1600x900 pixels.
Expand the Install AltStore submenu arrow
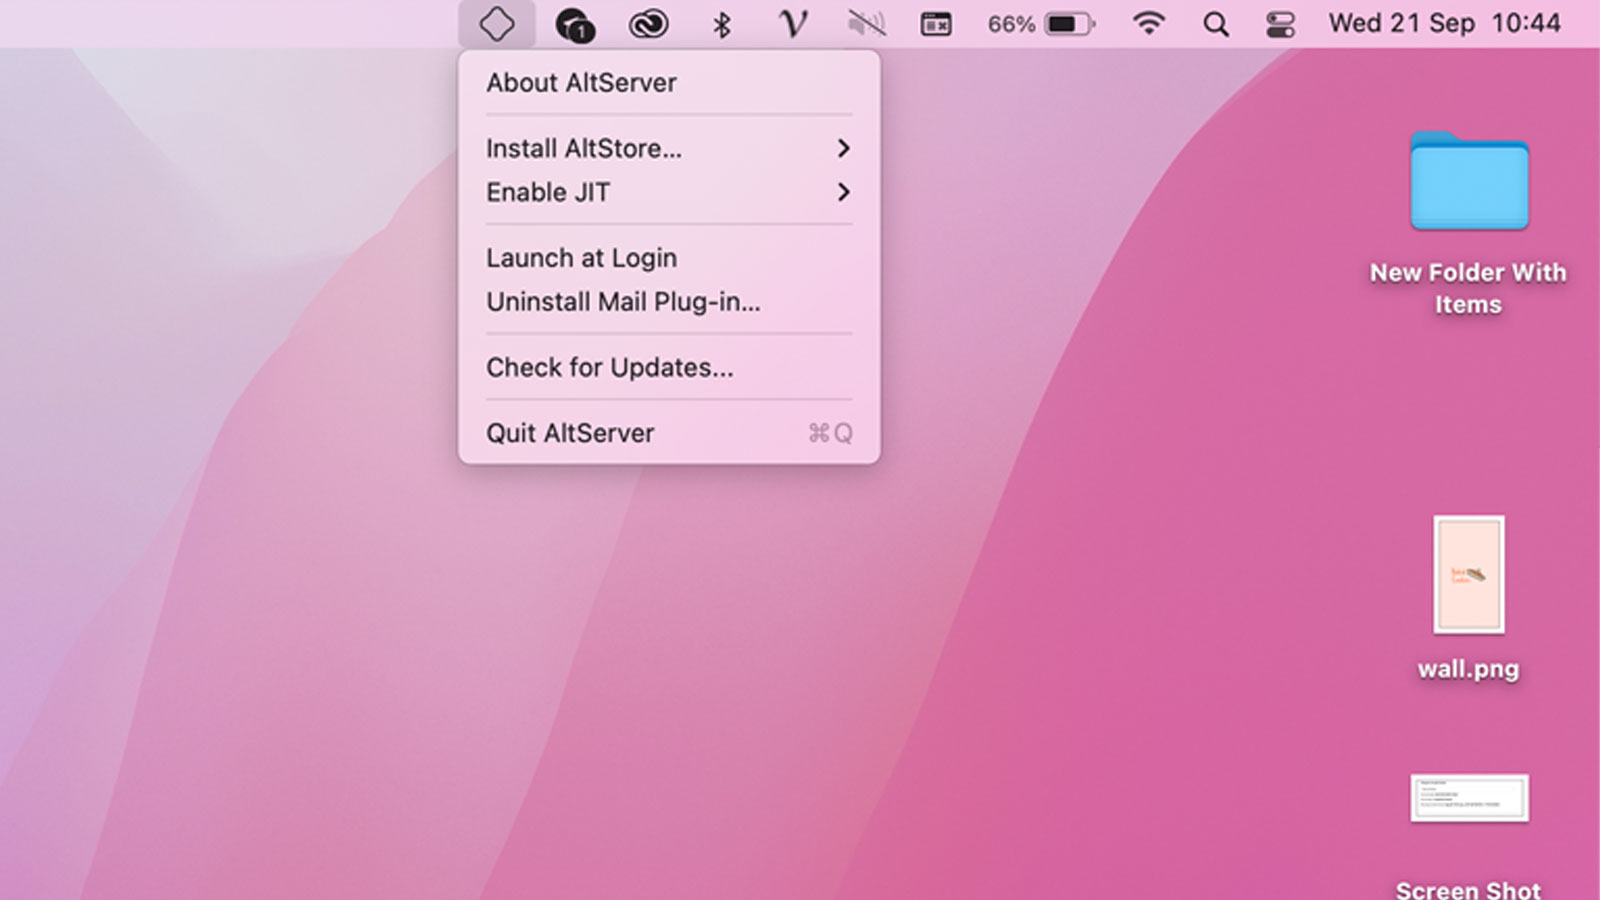tap(844, 148)
